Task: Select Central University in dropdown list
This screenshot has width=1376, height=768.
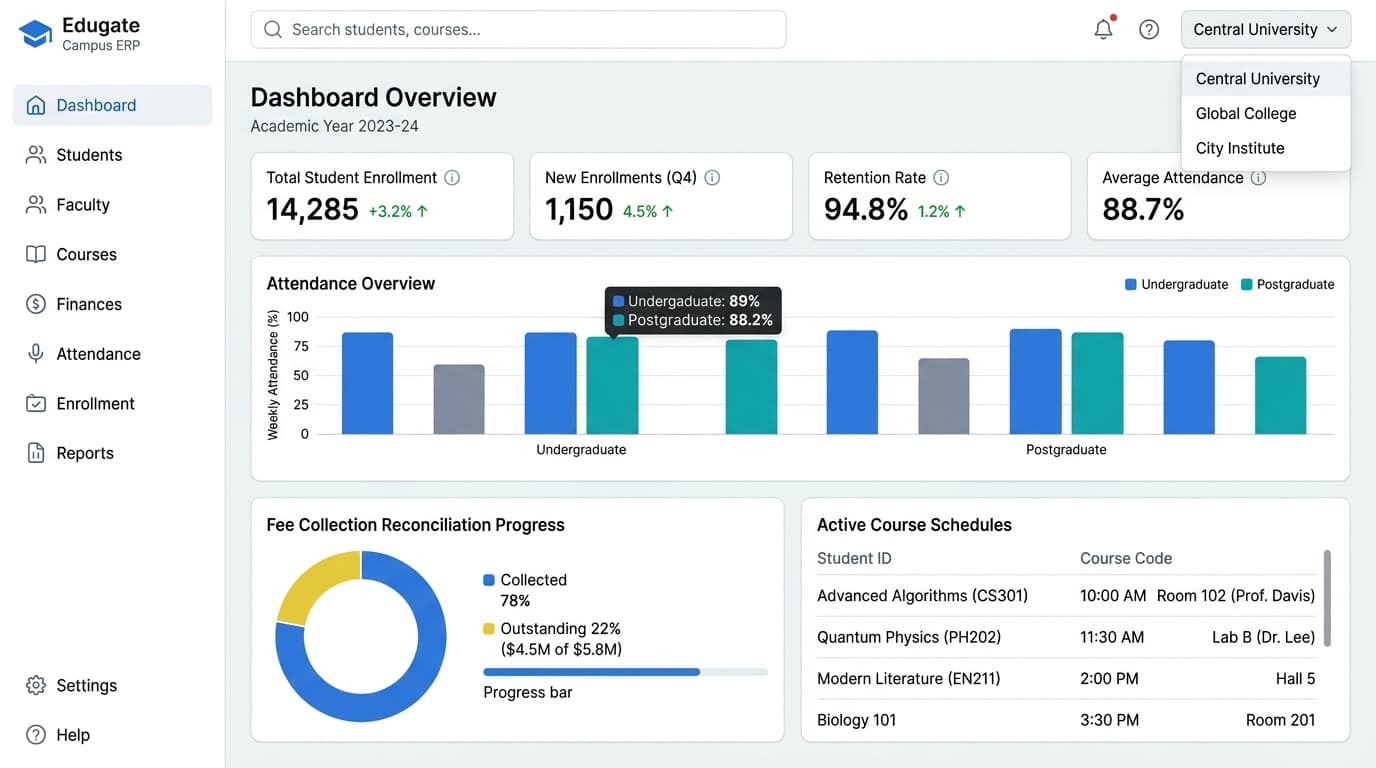Action: (1266, 79)
